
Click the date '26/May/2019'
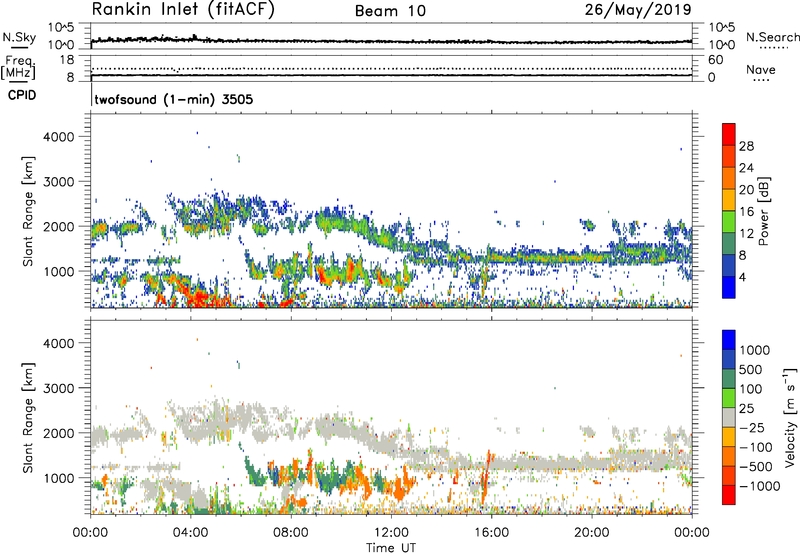click(x=638, y=10)
